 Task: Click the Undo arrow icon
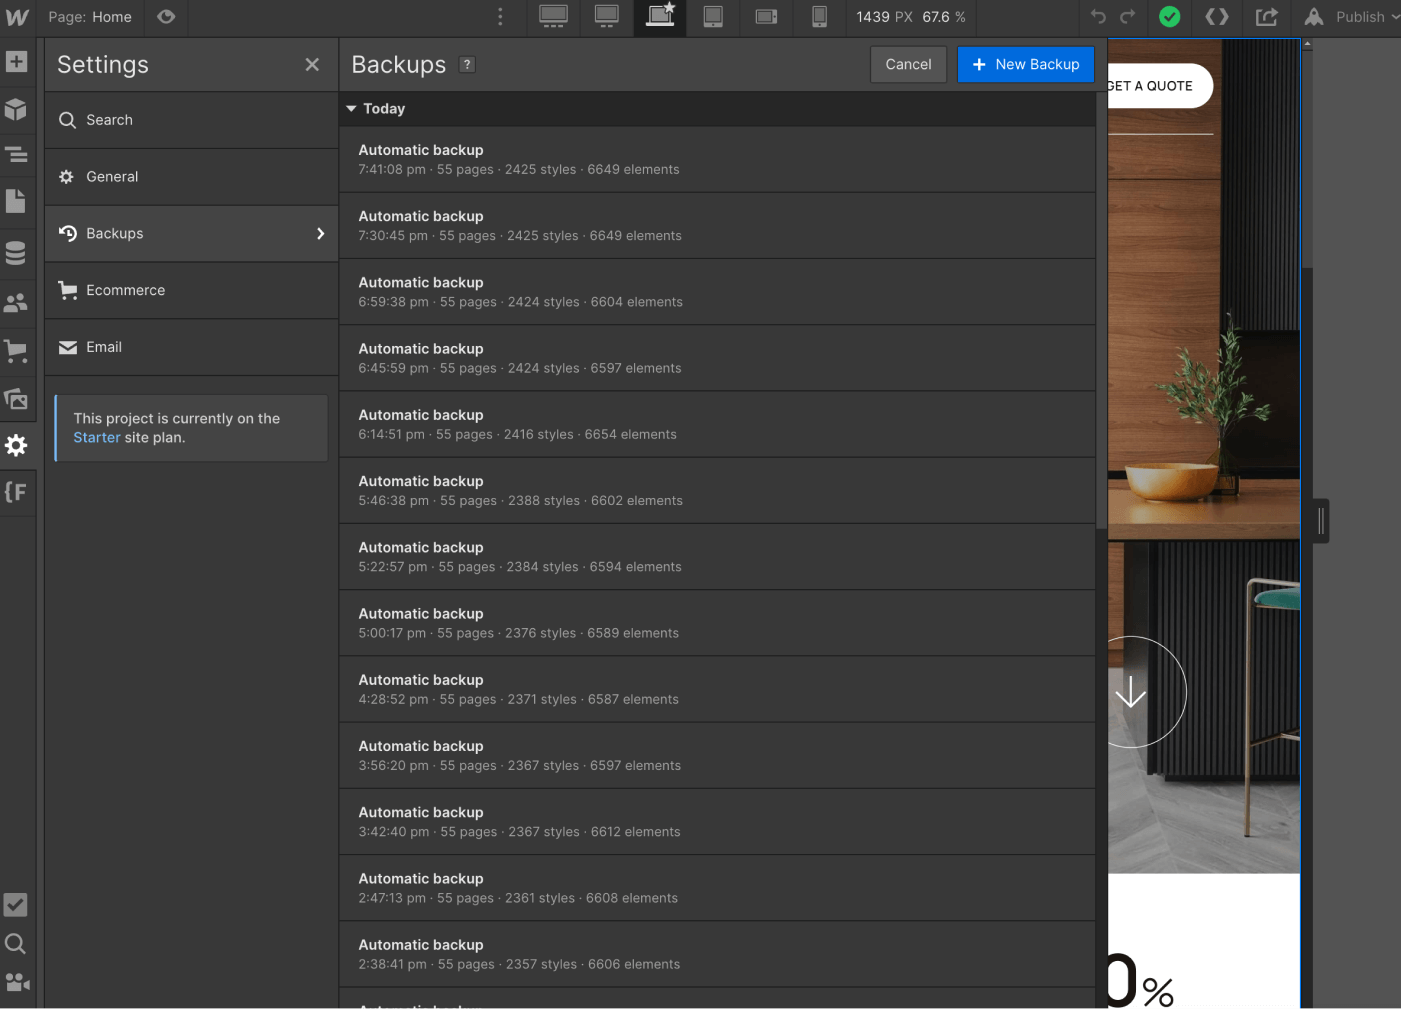pyautogui.click(x=1098, y=17)
